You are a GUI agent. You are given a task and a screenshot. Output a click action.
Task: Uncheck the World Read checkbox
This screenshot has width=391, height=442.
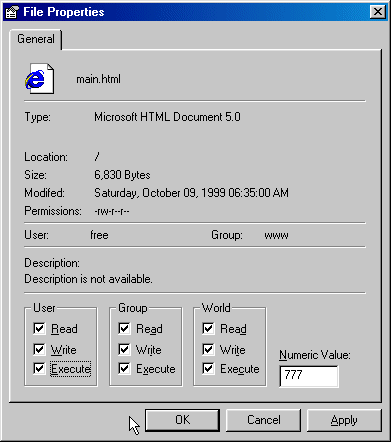208,329
